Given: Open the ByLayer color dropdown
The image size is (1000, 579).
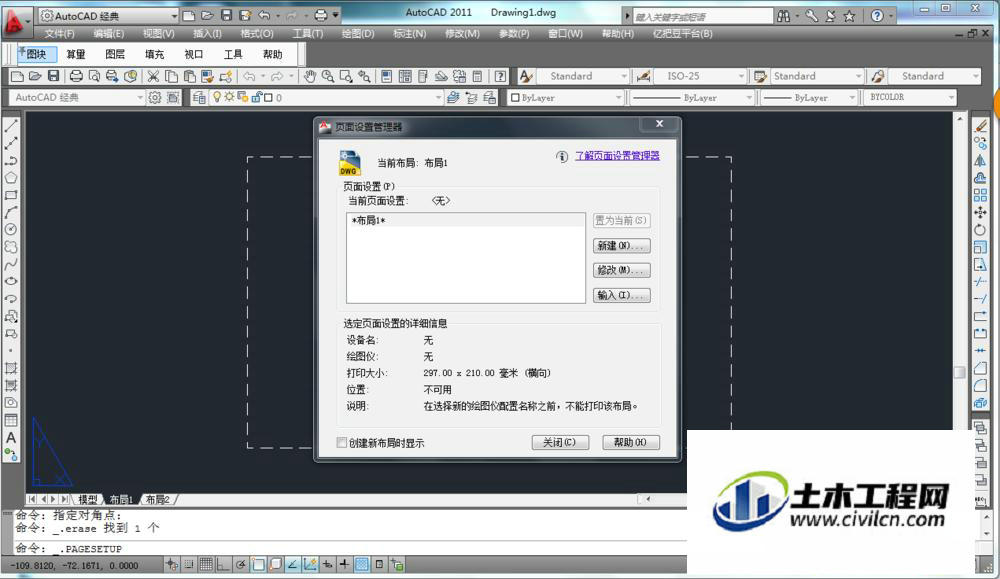Looking at the screenshot, I should tap(565, 98).
